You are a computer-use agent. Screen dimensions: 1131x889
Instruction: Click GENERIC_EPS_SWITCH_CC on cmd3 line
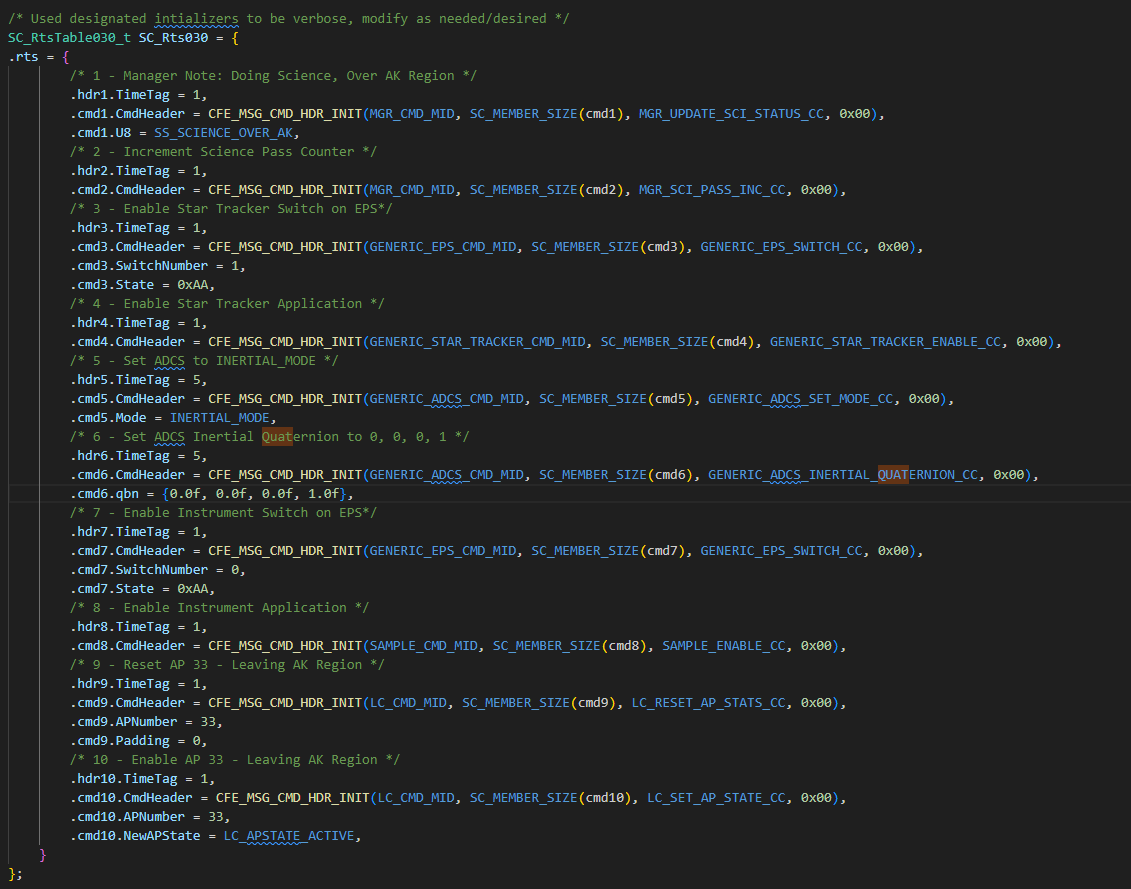[x=781, y=247]
